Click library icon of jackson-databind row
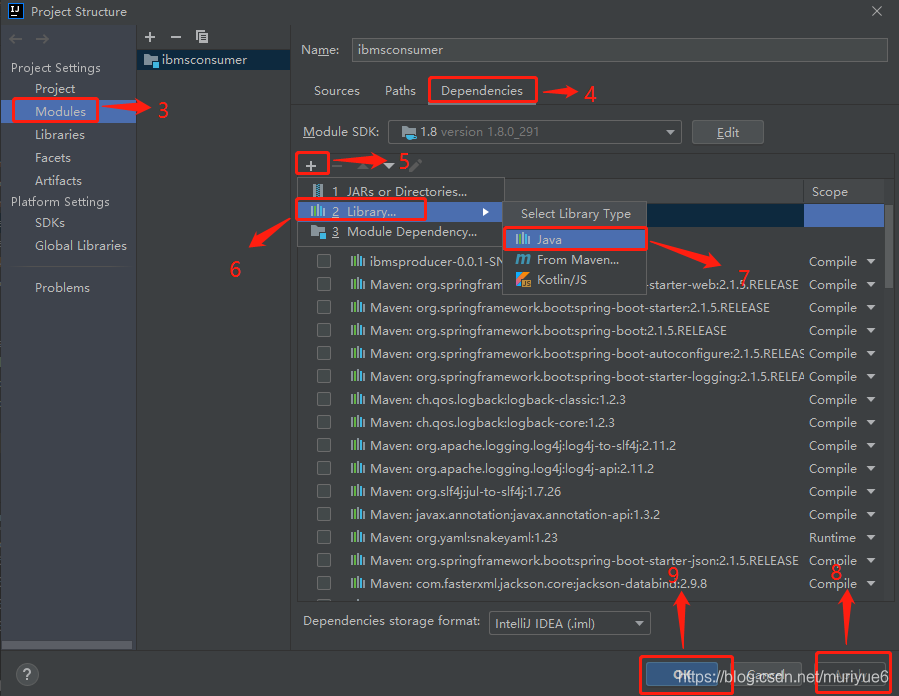Screen dimensions: 899x696 (358, 583)
